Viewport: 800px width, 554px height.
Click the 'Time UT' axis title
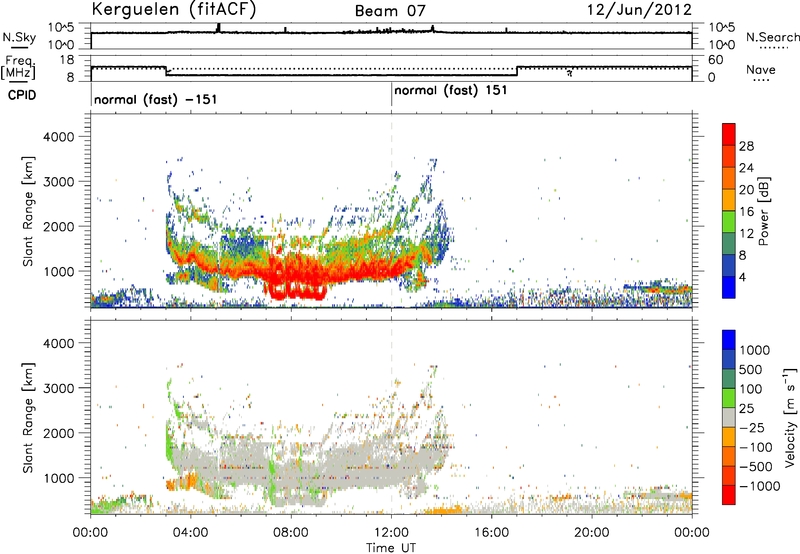pos(391,548)
